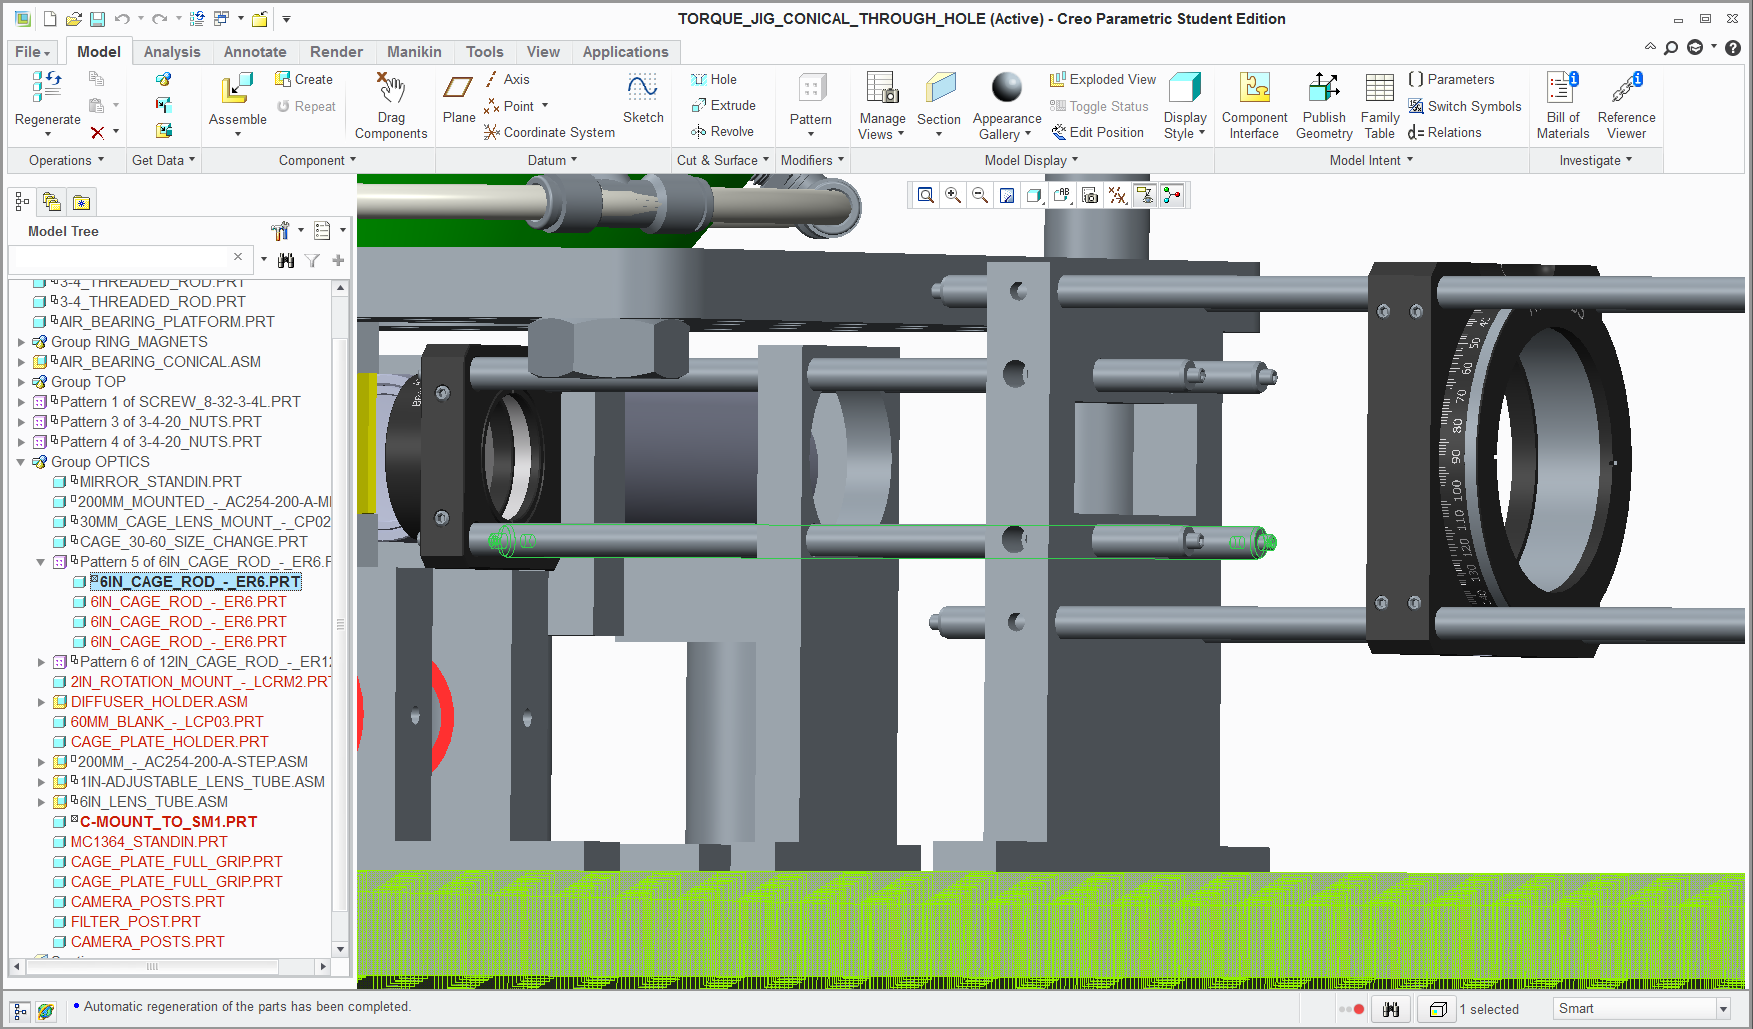1753x1029 pixels.
Task: Expand the Get Data group dropdown
Action: click(163, 160)
